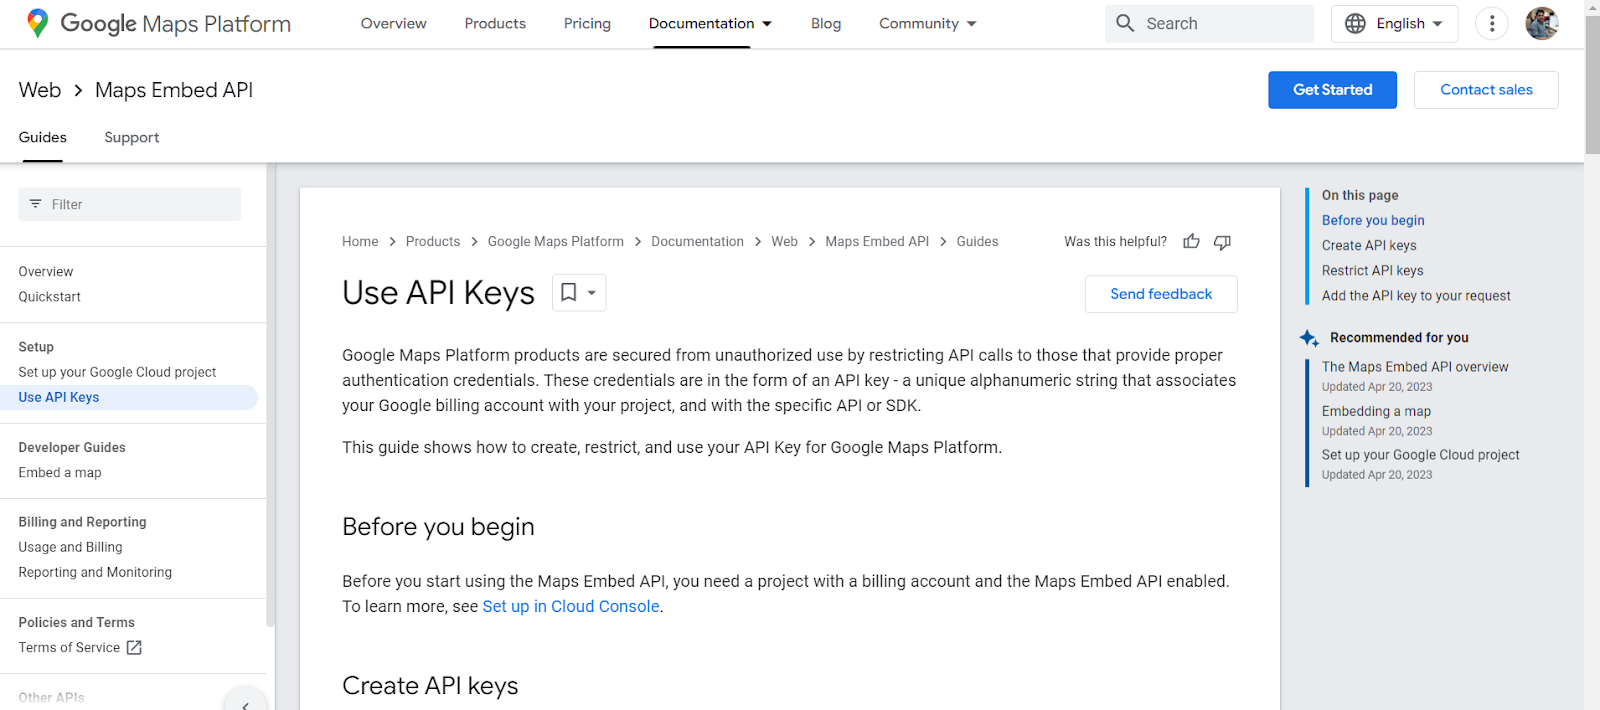Jump to Restrict API keys in On this page
The height and width of the screenshot is (710, 1600).
[x=1372, y=270]
